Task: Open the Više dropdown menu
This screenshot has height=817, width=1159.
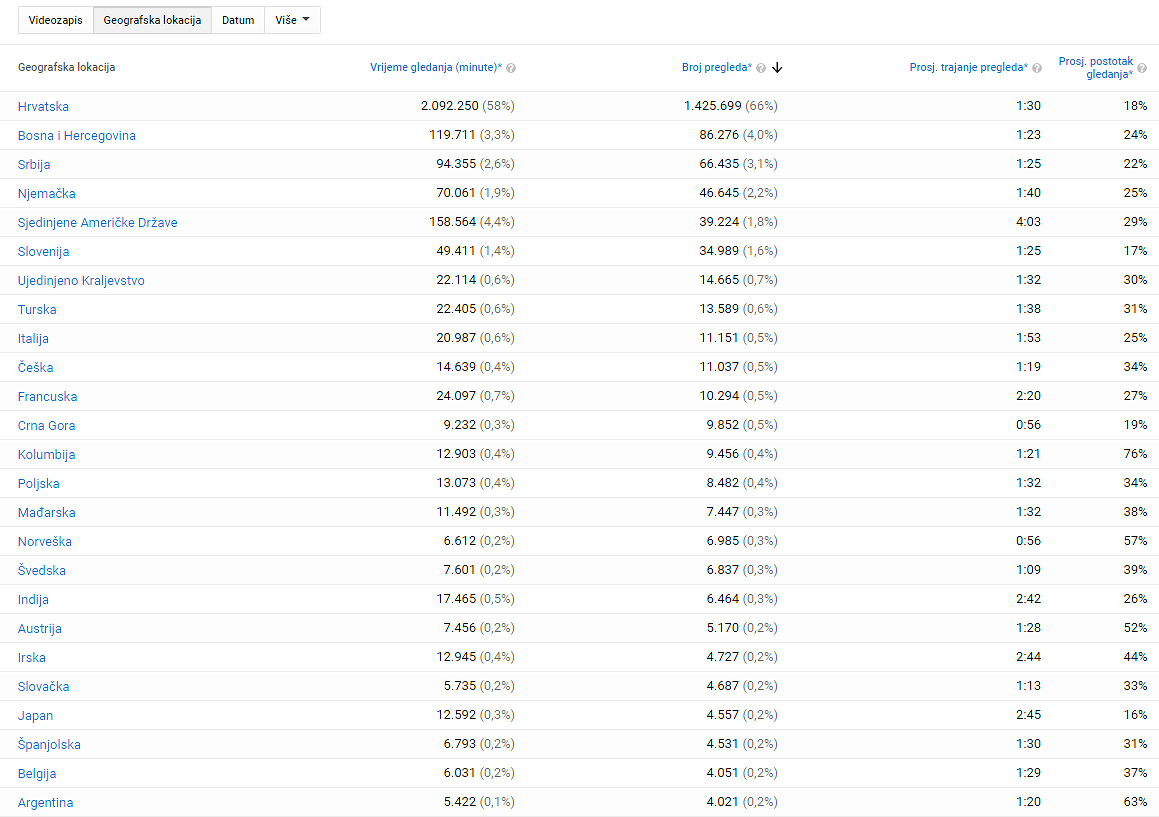Action: coord(292,20)
